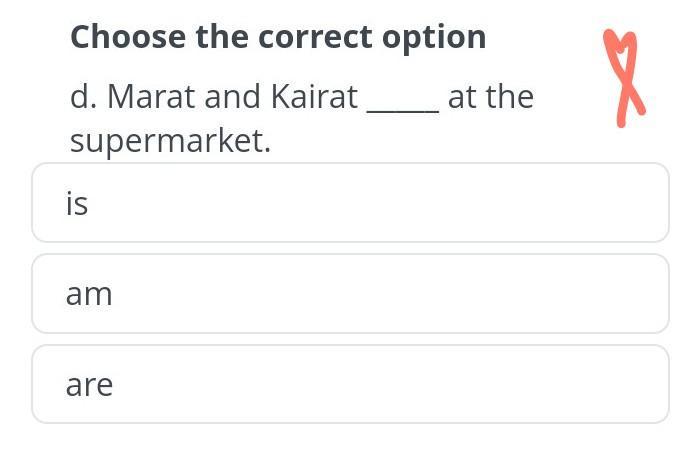Click the word "and" between the names
The width and height of the screenshot is (699, 469).
coord(233,97)
